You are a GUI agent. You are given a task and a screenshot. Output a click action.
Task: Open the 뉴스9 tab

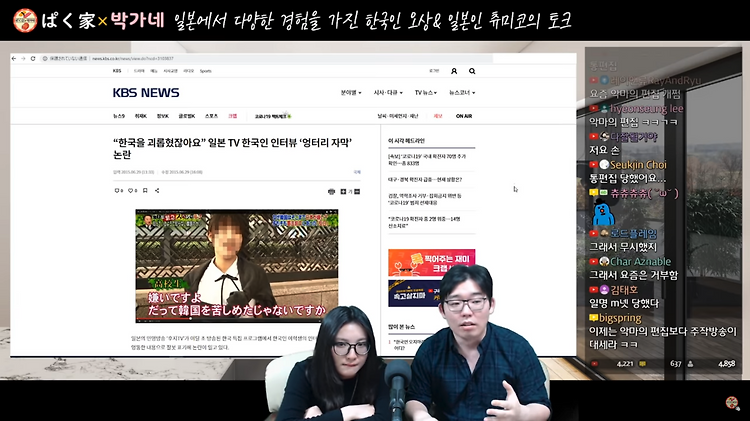coord(119,116)
